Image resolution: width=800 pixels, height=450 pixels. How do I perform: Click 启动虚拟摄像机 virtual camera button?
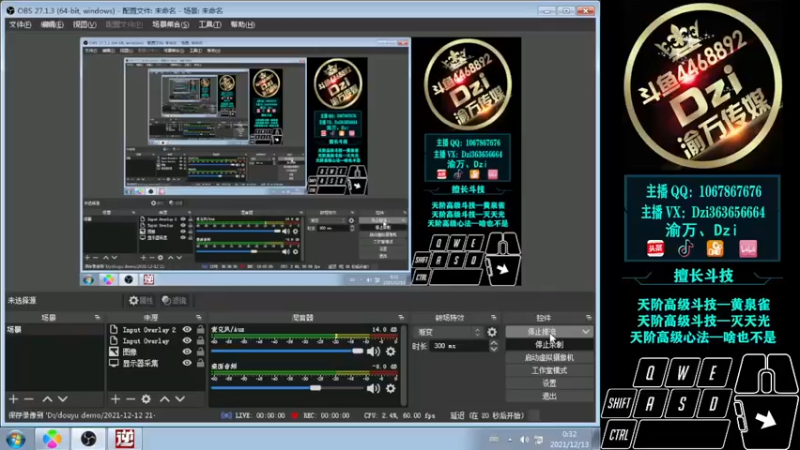549,358
